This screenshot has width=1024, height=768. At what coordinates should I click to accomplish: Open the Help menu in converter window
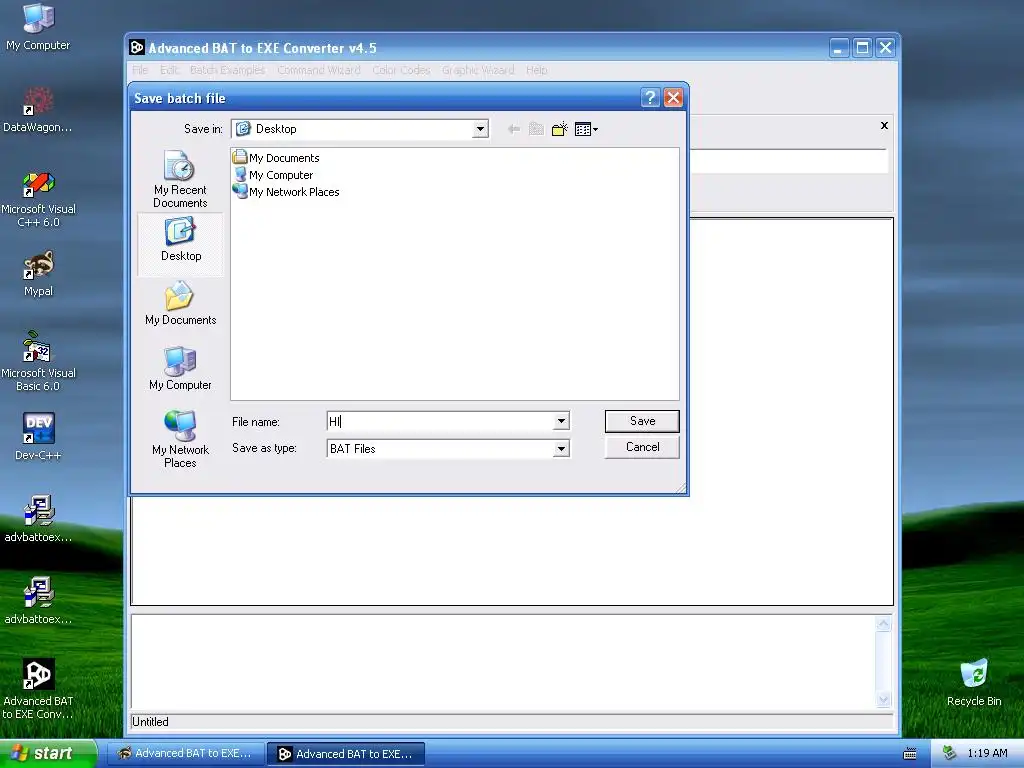[x=537, y=70]
